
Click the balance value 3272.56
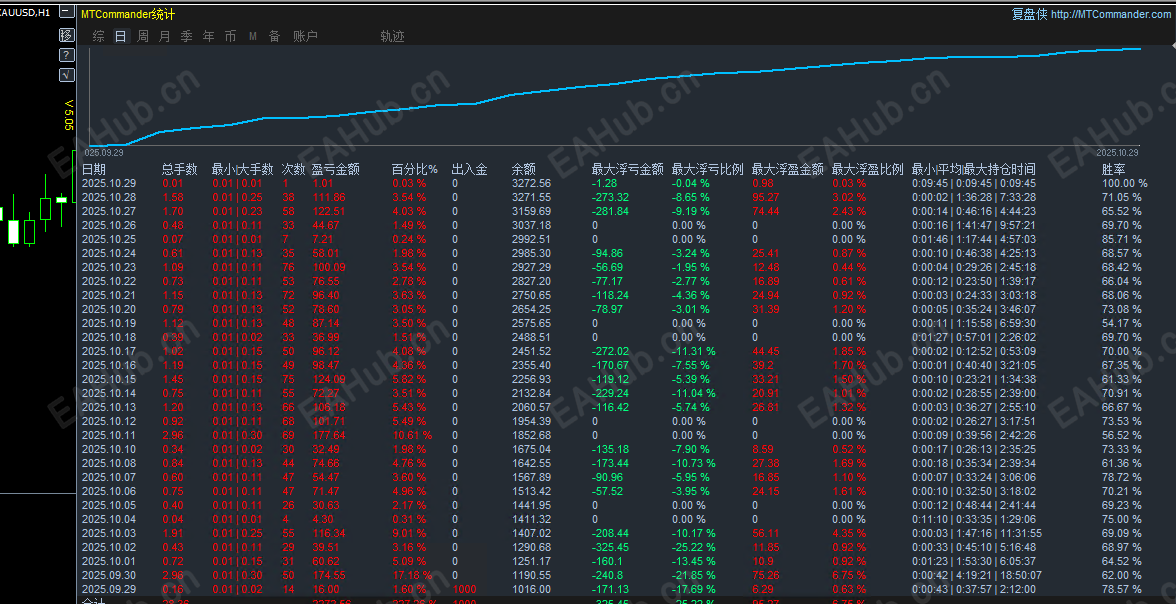[x=531, y=183]
